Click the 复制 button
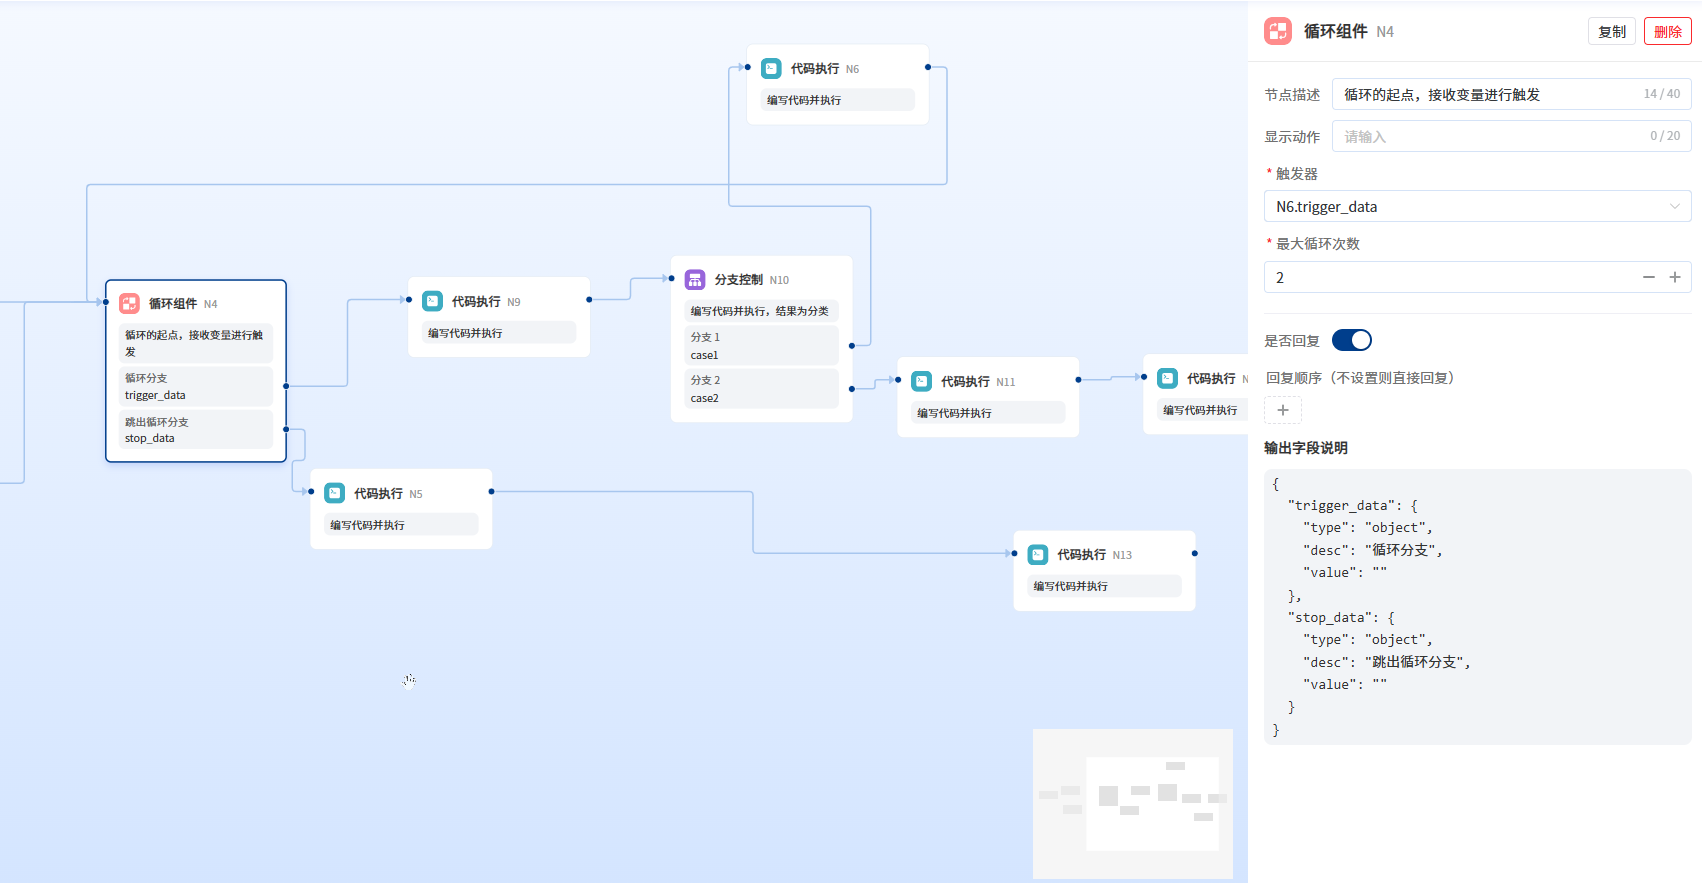The width and height of the screenshot is (1702, 883). tap(1611, 32)
